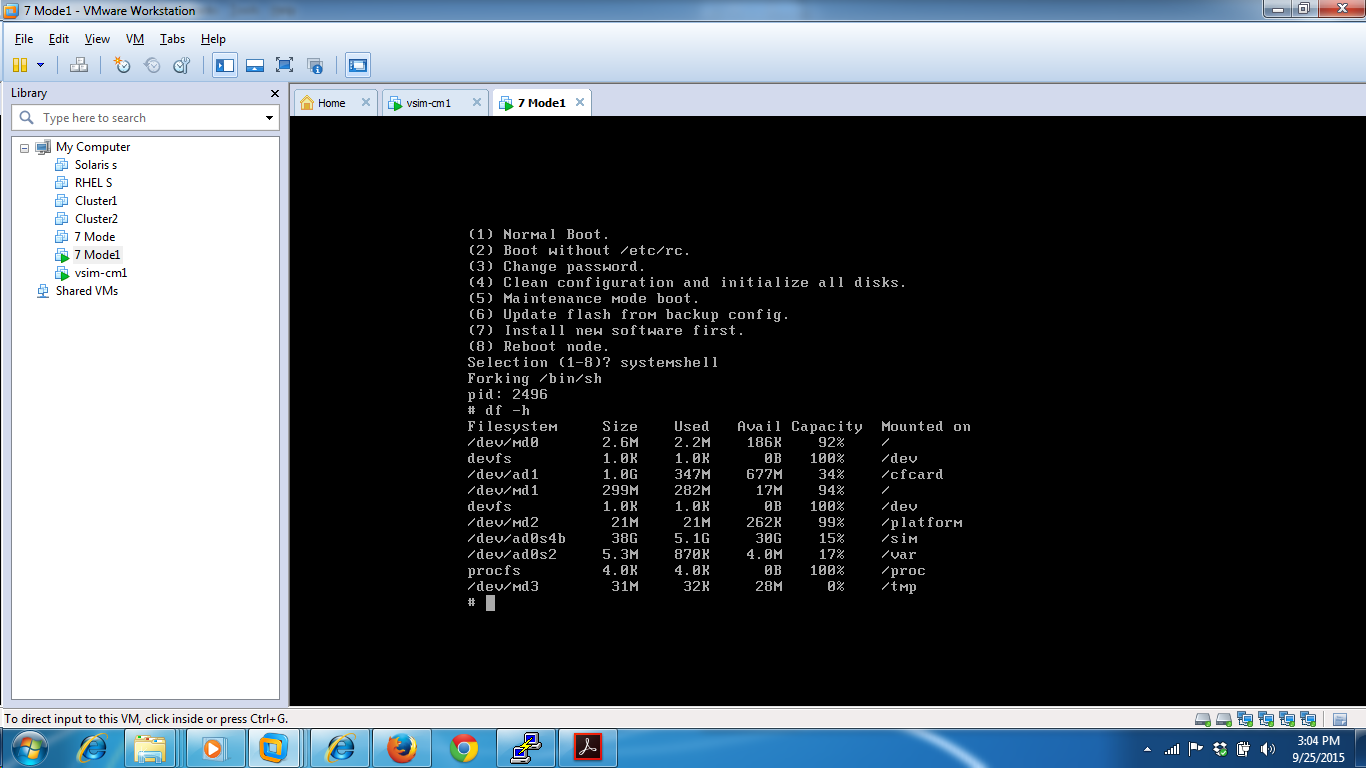Image resolution: width=1366 pixels, height=768 pixels.
Task: Toggle the thumbnail bar view button
Action: tap(255, 65)
